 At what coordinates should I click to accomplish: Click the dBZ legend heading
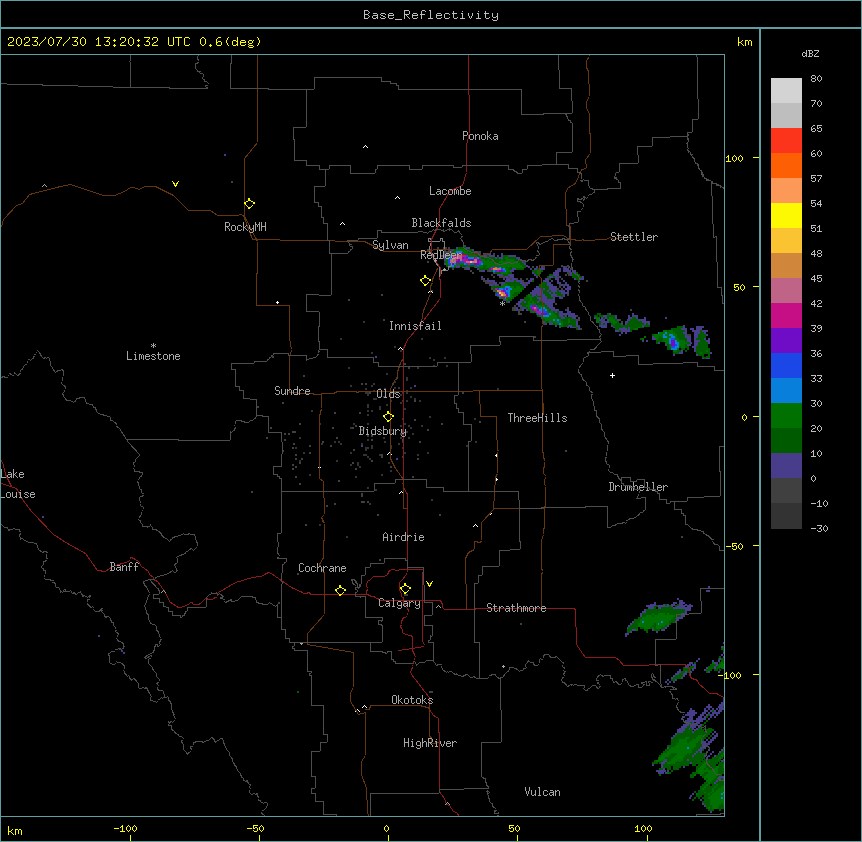coord(810,53)
